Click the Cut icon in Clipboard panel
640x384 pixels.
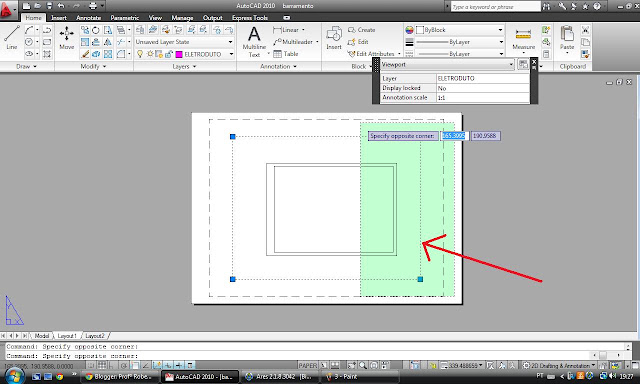[x=585, y=30]
